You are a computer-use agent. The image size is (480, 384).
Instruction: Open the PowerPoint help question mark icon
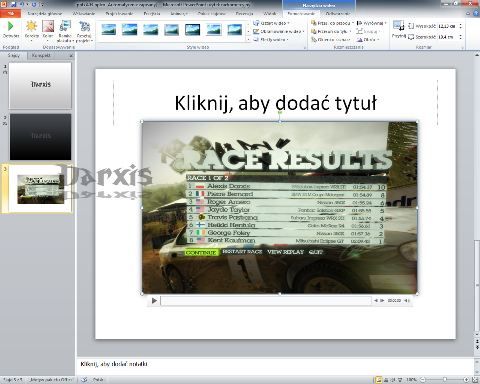pyautogui.click(x=476, y=14)
